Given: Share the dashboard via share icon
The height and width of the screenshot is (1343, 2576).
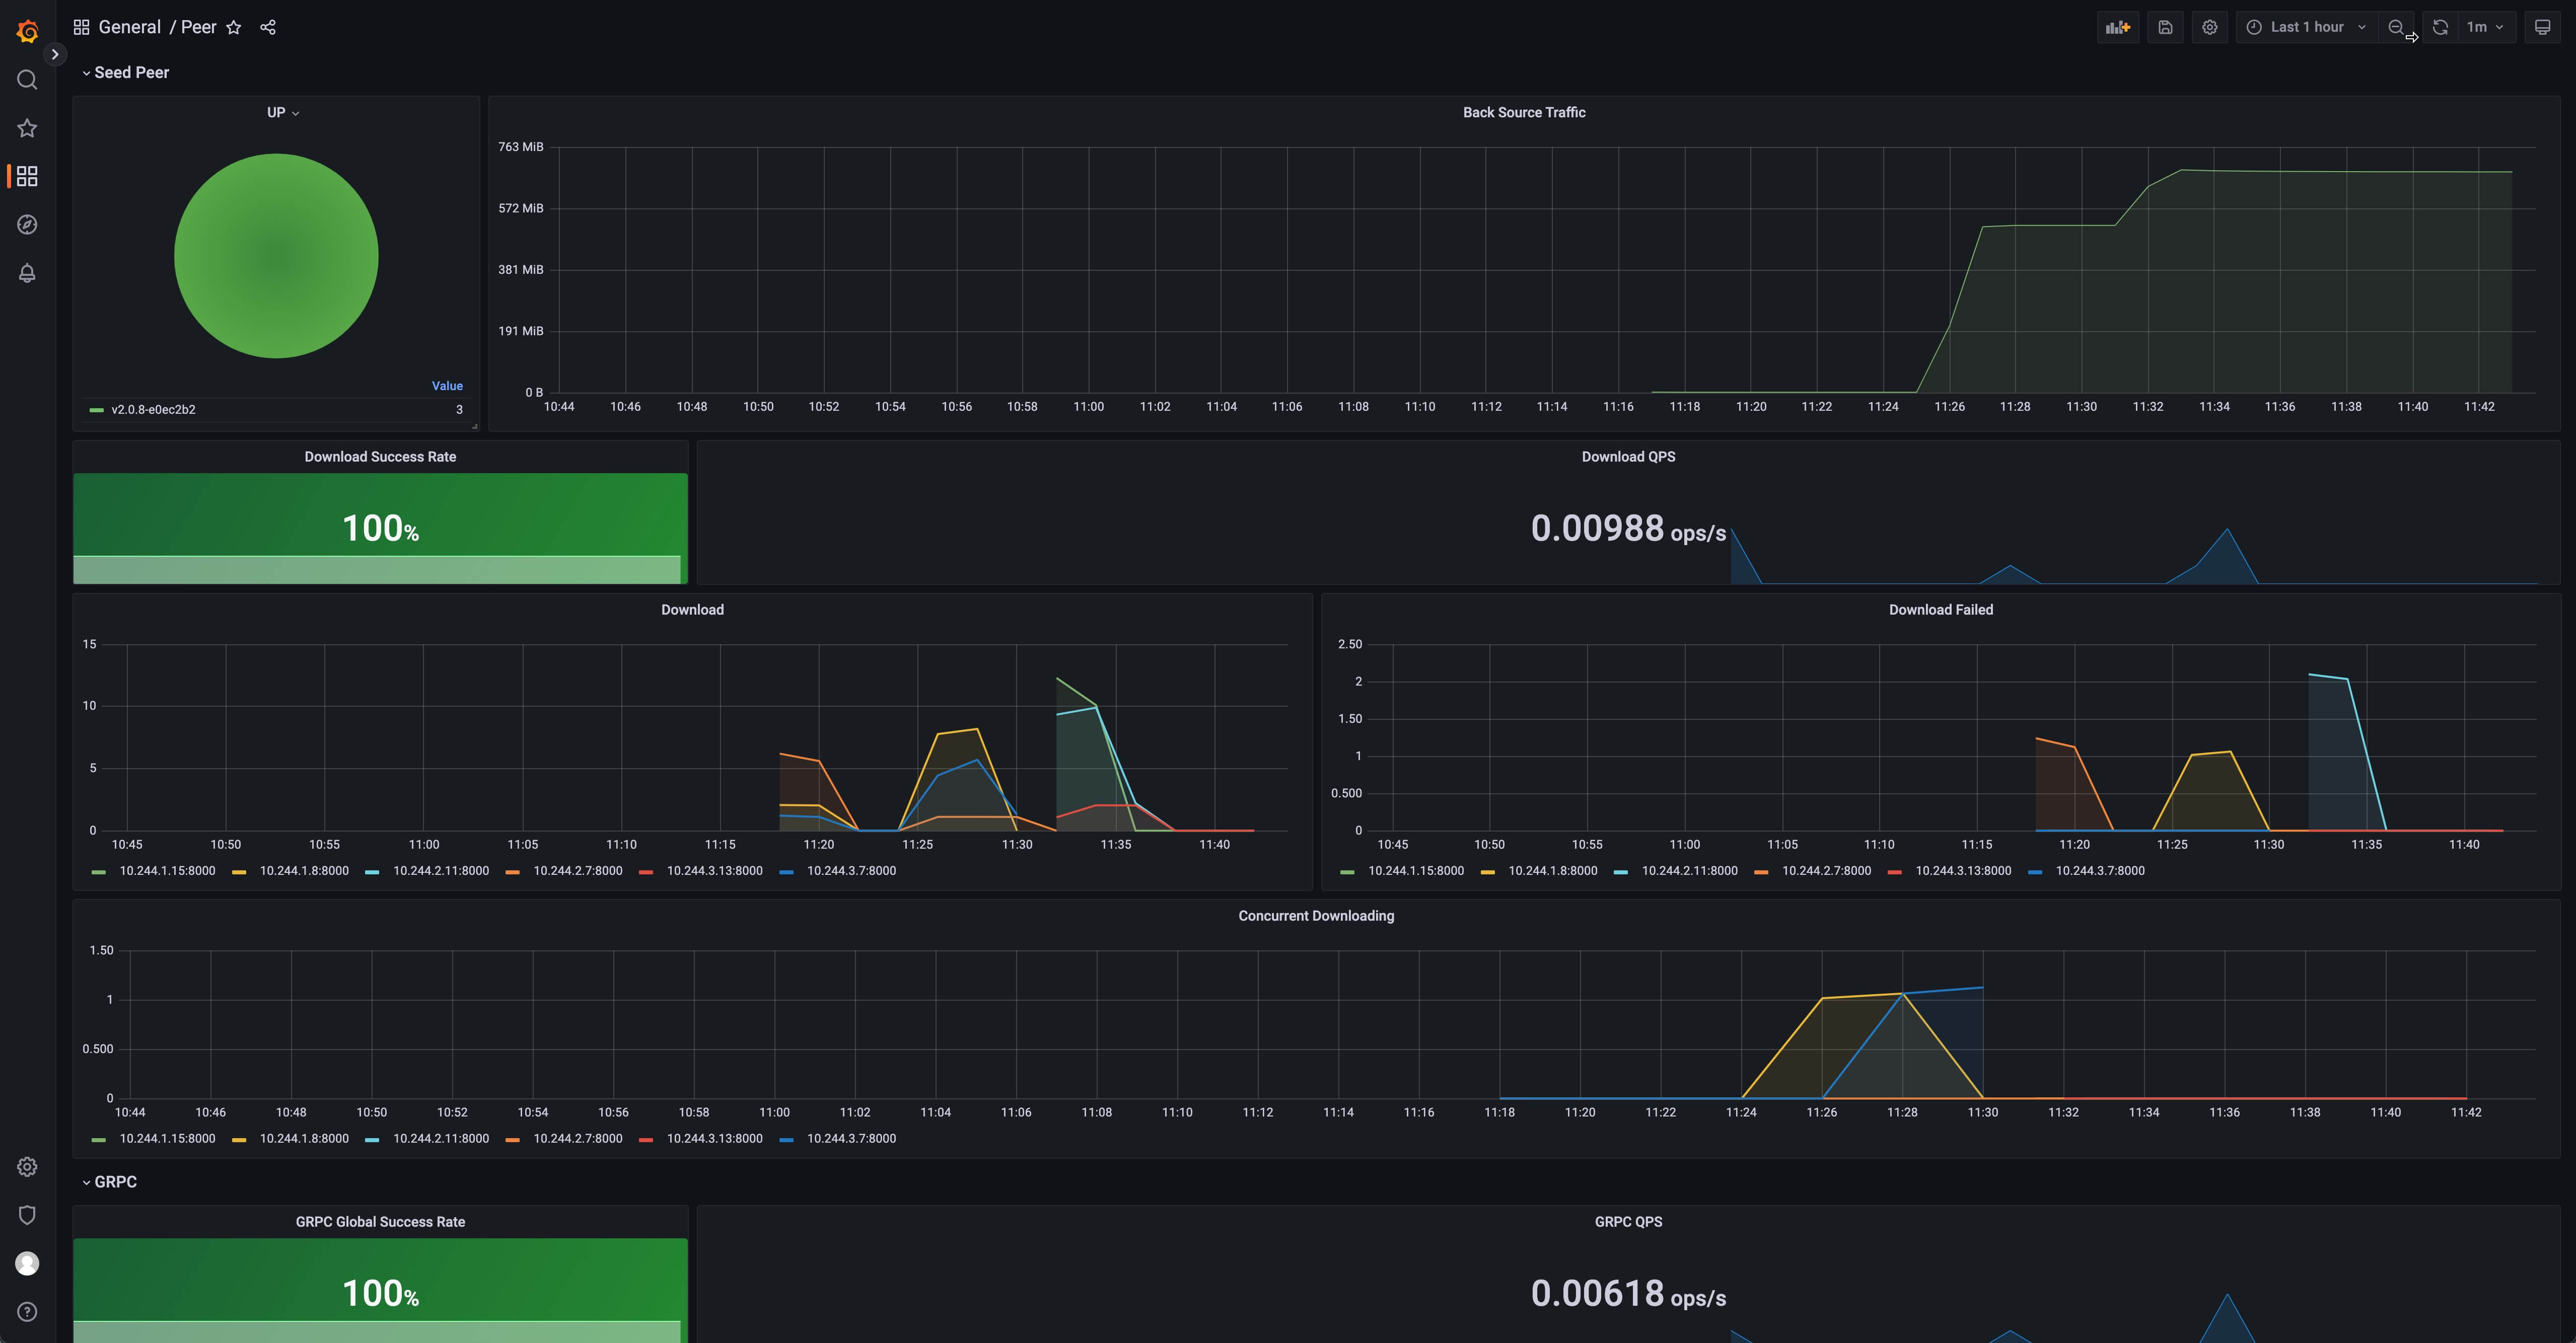Looking at the screenshot, I should [268, 27].
